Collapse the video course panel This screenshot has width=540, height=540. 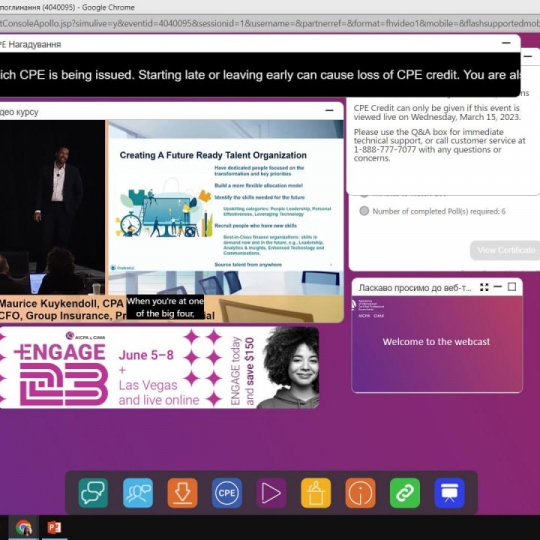[330, 111]
